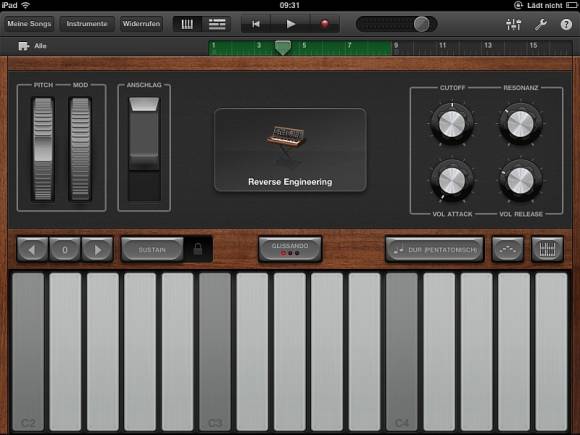Touch the Mod wheel

[80, 149]
